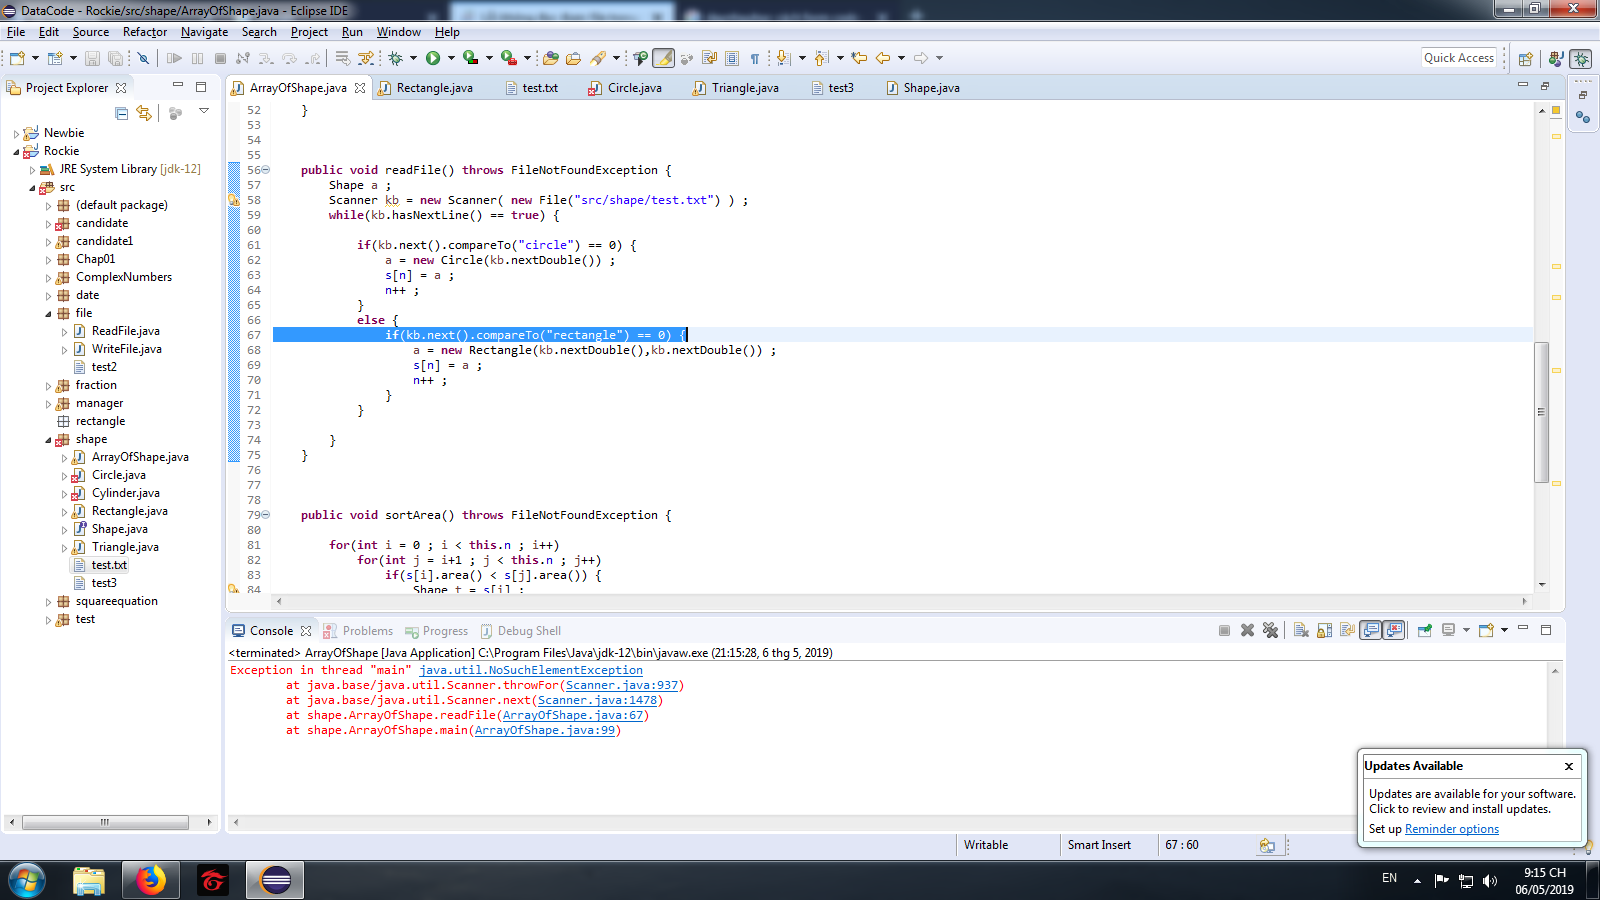This screenshot has width=1600, height=900.
Task: Toggle Scroll Lock in Console toolbar
Action: pos(1324,630)
